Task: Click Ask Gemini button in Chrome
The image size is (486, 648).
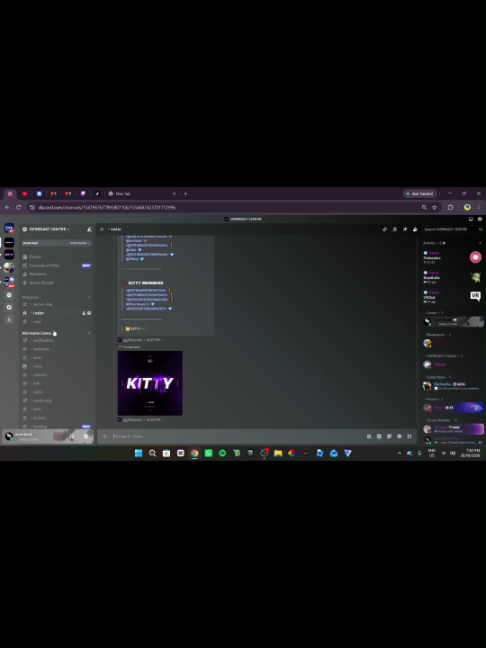Action: [419, 194]
